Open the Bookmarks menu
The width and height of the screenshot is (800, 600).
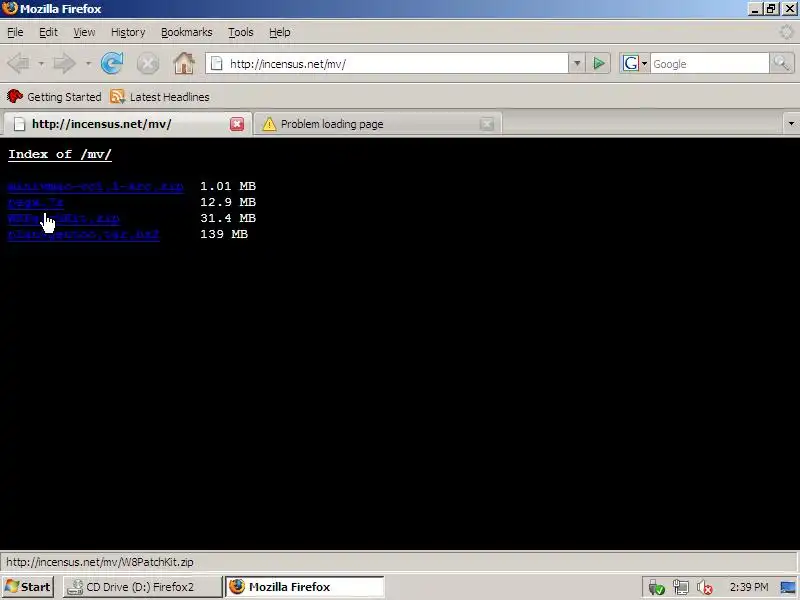(x=187, y=32)
